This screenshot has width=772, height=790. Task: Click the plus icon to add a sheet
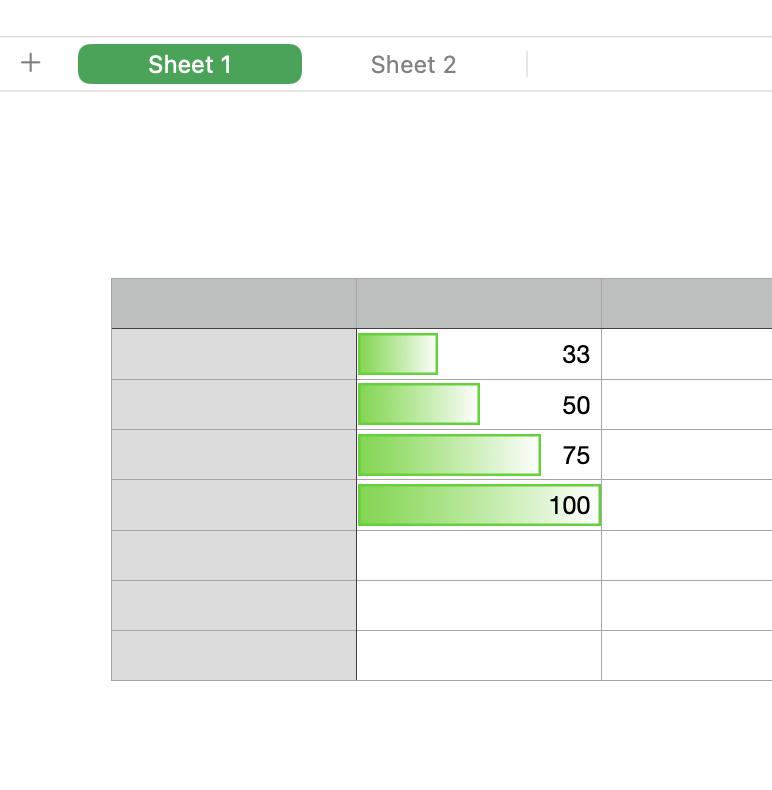click(x=31, y=64)
